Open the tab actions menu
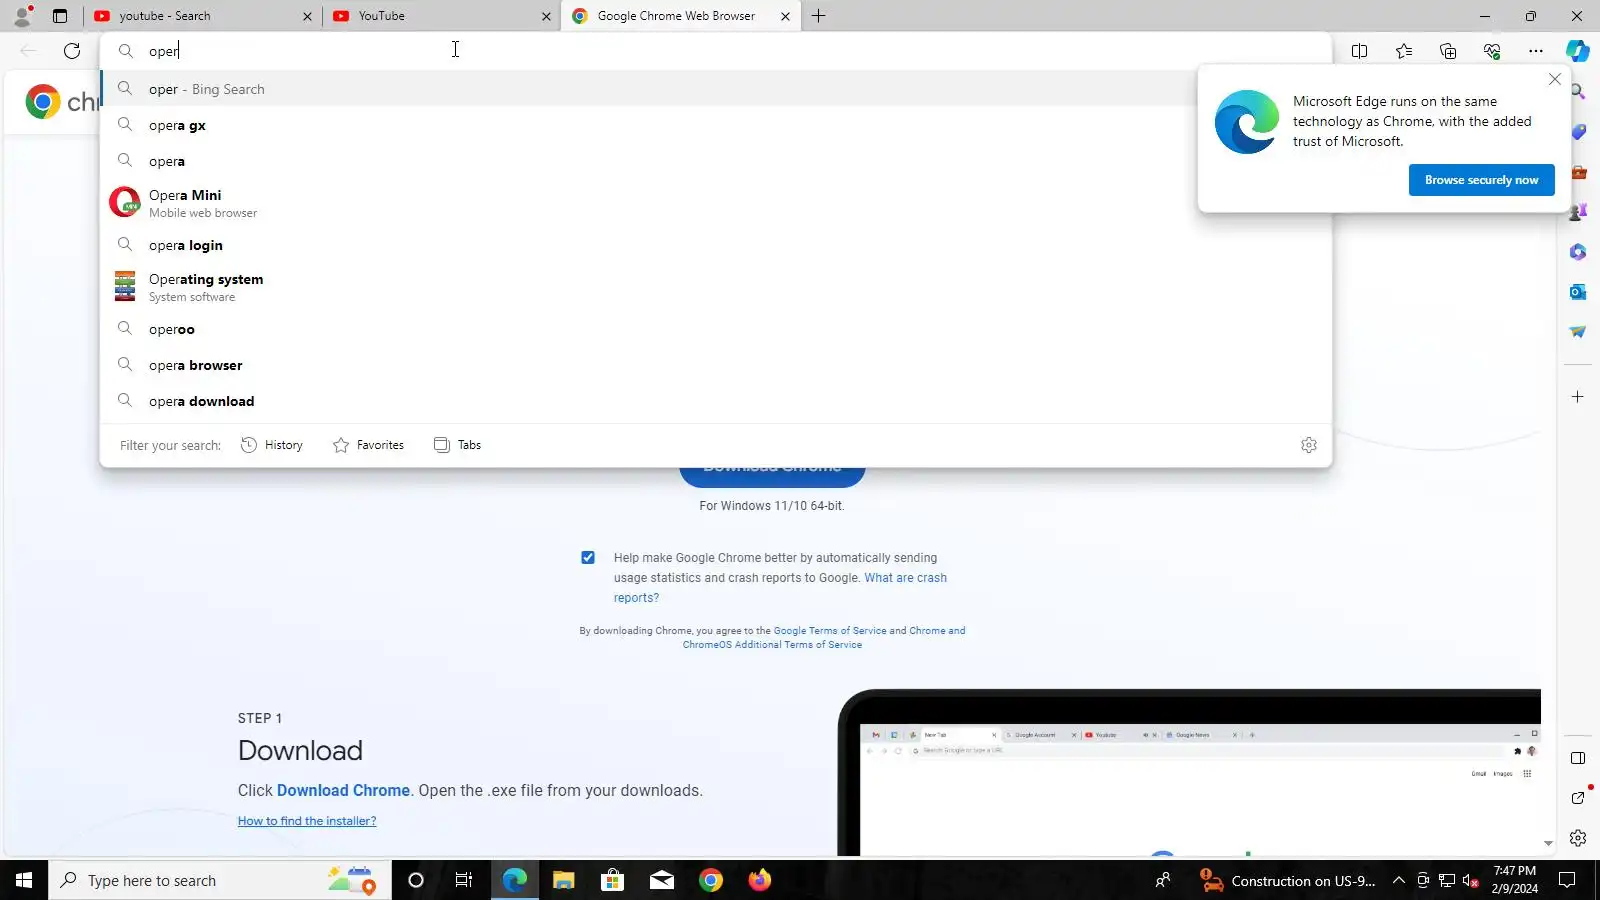The width and height of the screenshot is (1600, 900). (60, 16)
